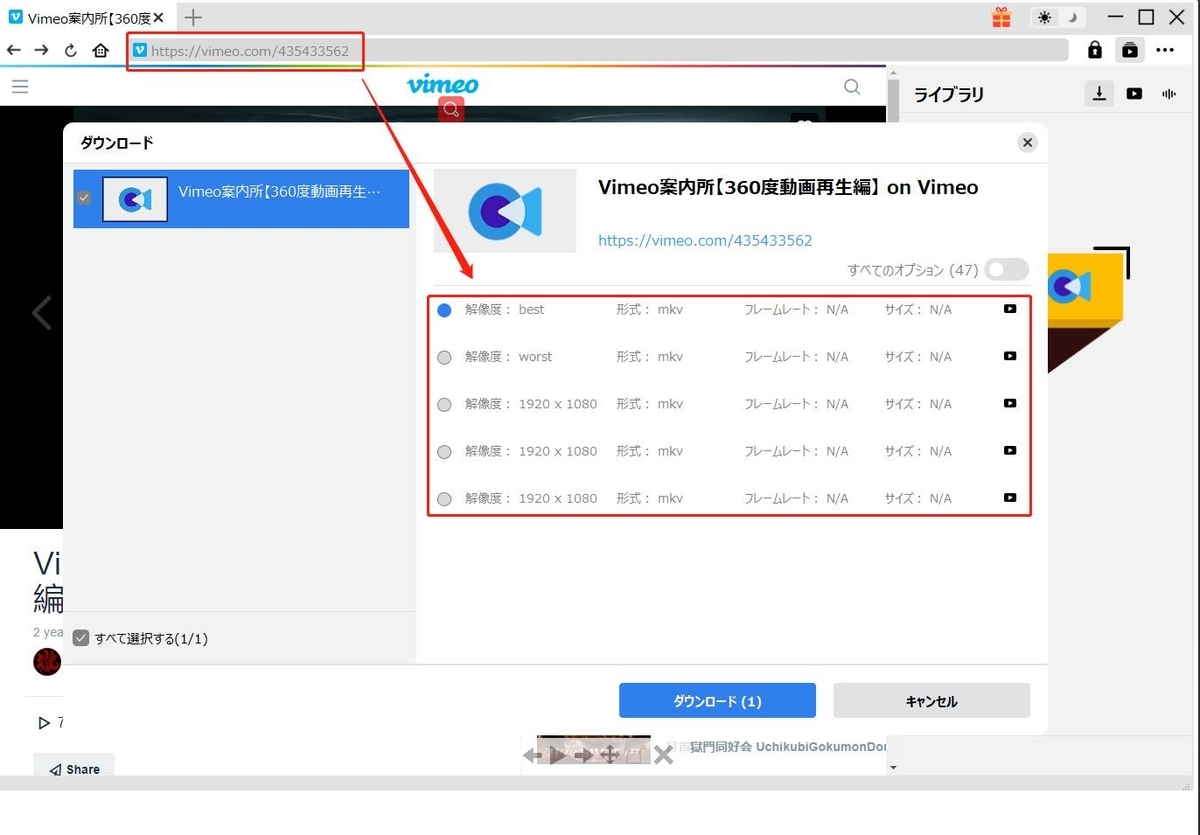Click previous video chevron on player
Image resolution: width=1200 pixels, height=835 pixels.
(40, 313)
